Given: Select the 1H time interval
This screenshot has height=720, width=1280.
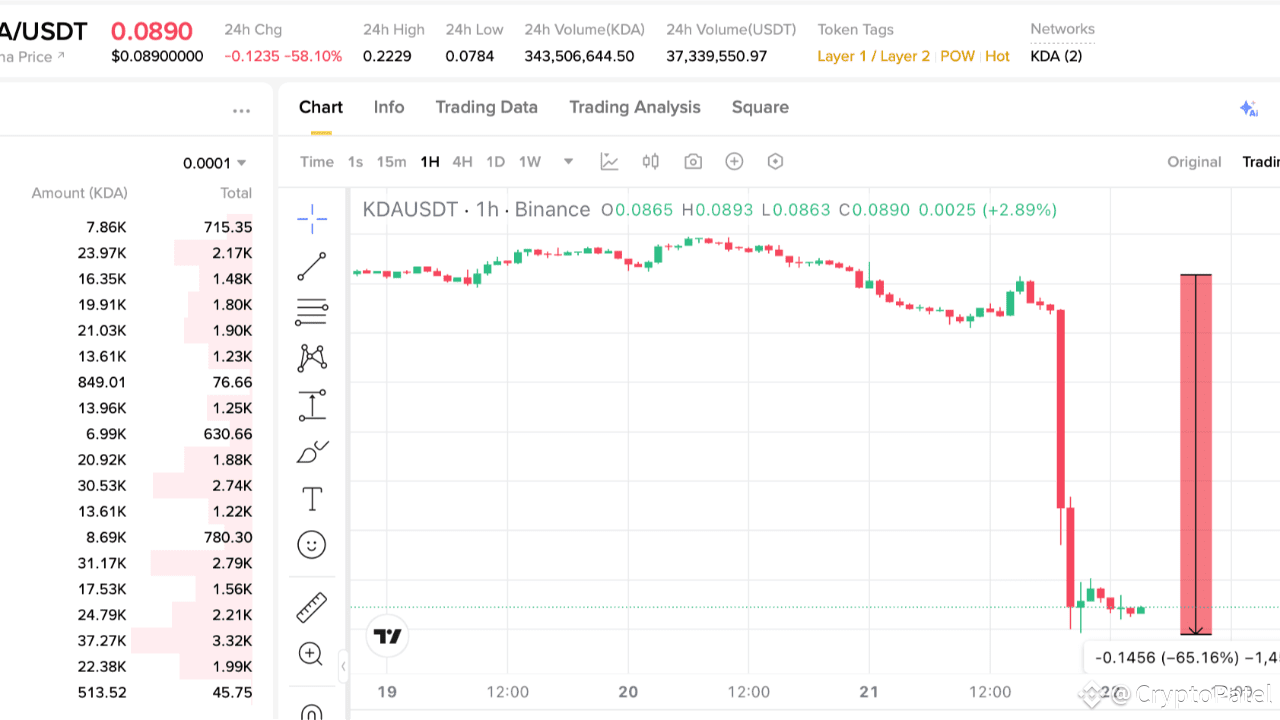Looking at the screenshot, I should (430, 162).
